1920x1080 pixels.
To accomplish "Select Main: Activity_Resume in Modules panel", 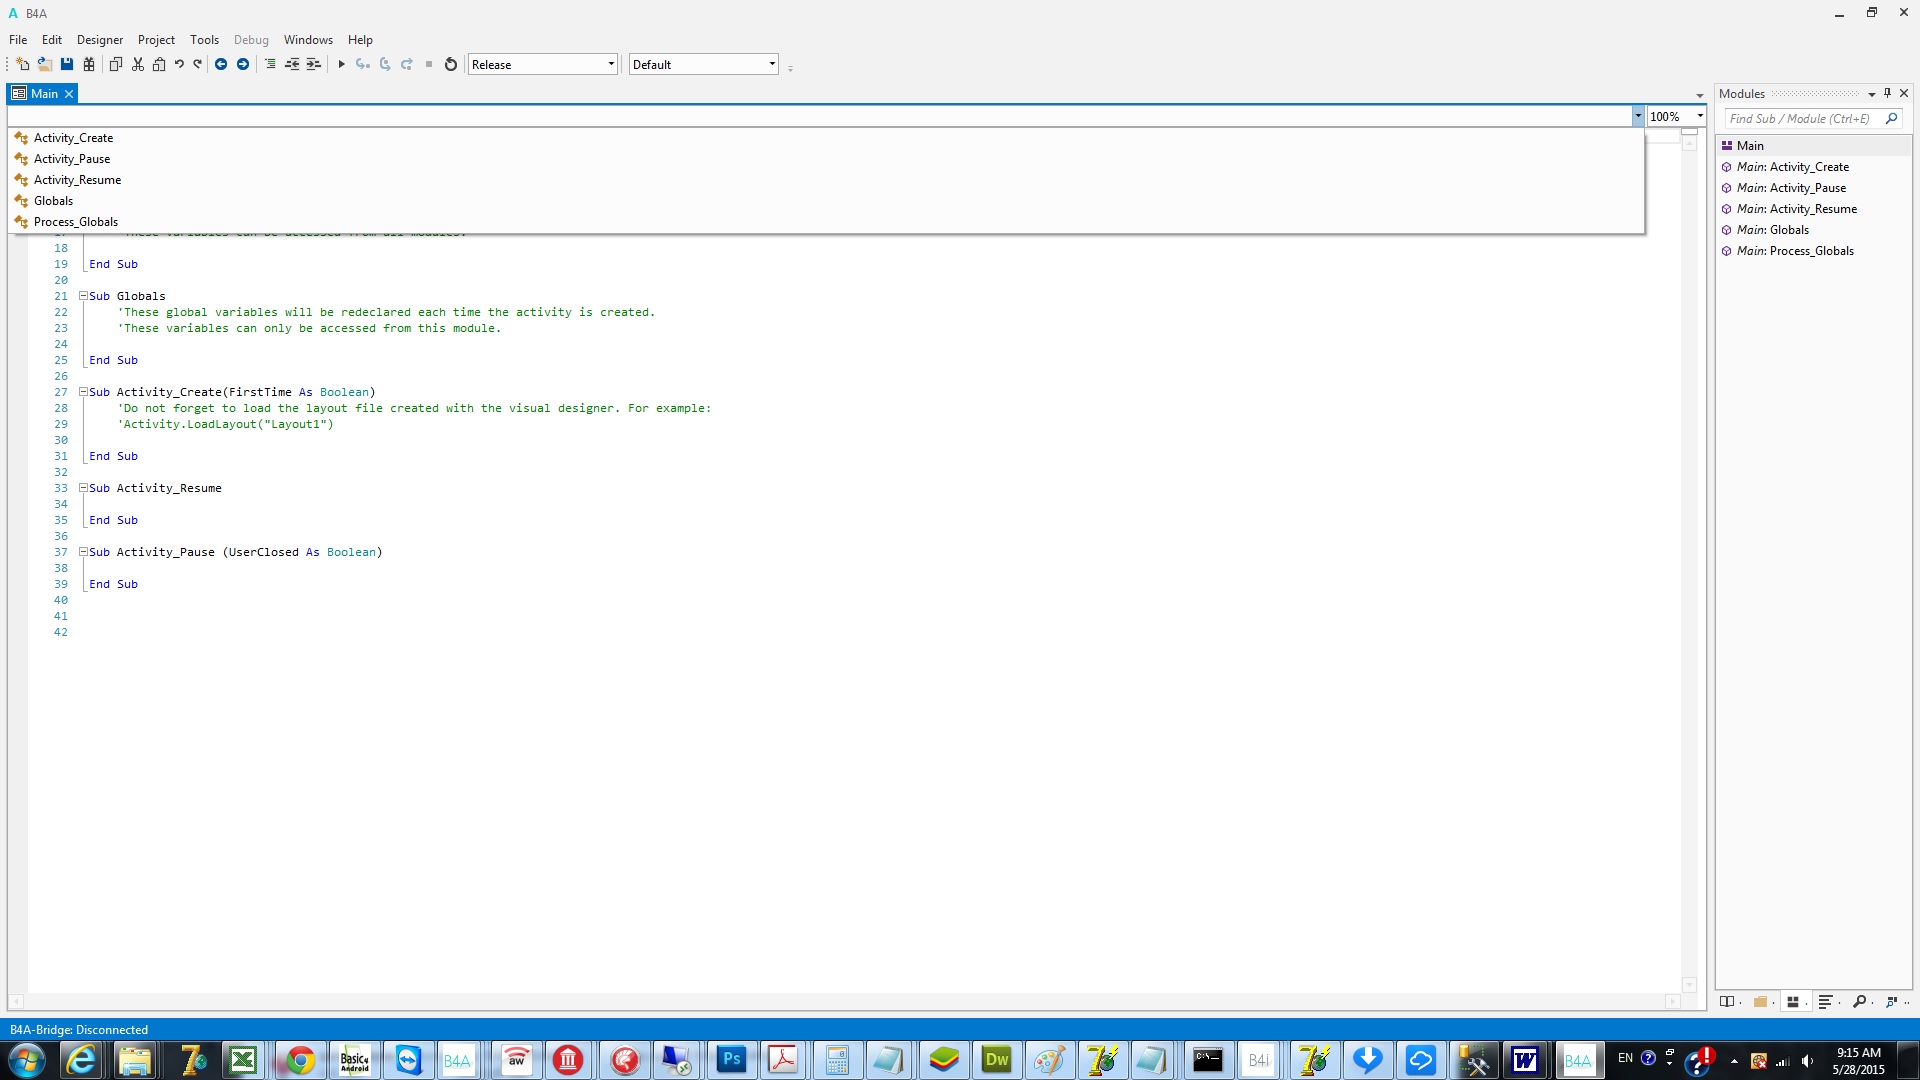I will coord(1814,209).
